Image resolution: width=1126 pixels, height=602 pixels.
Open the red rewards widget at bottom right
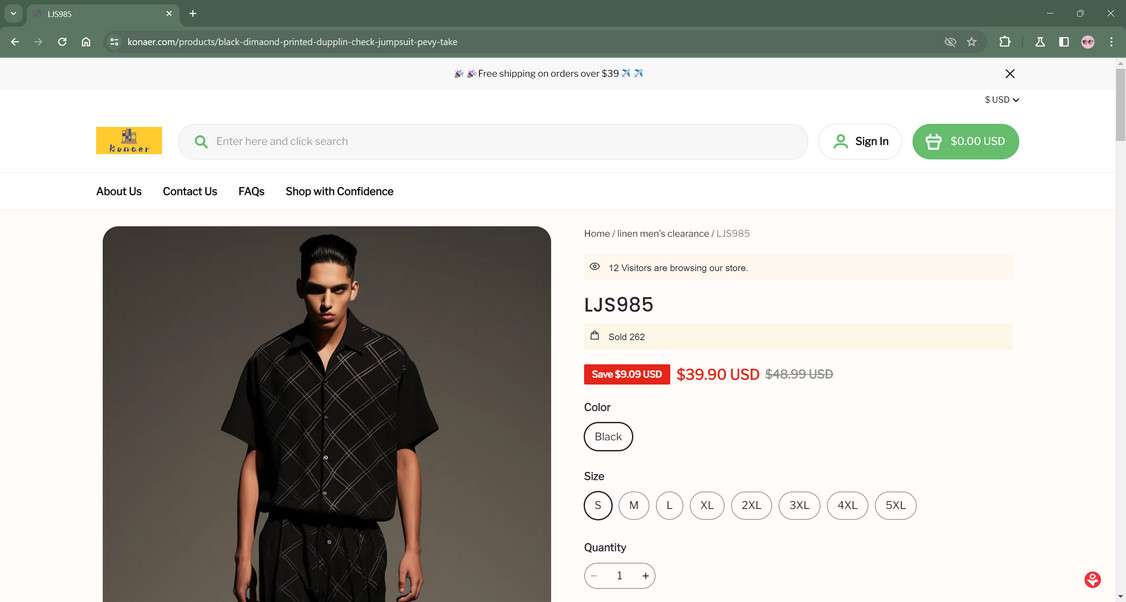click(1091, 579)
